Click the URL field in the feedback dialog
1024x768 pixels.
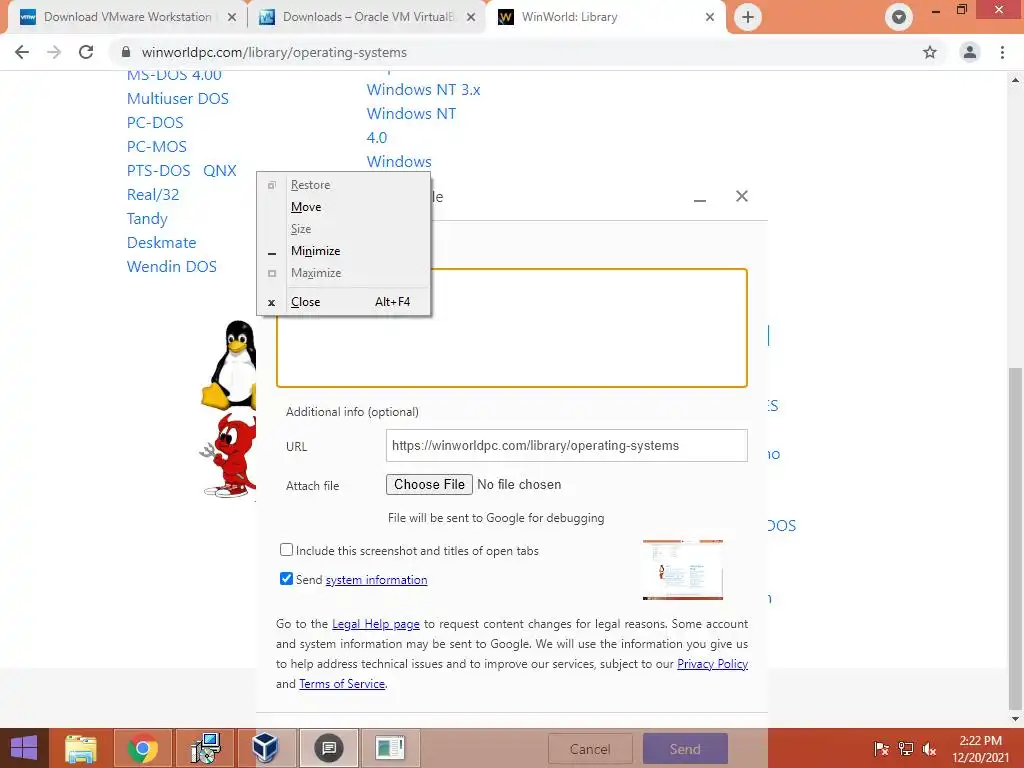tap(566, 445)
